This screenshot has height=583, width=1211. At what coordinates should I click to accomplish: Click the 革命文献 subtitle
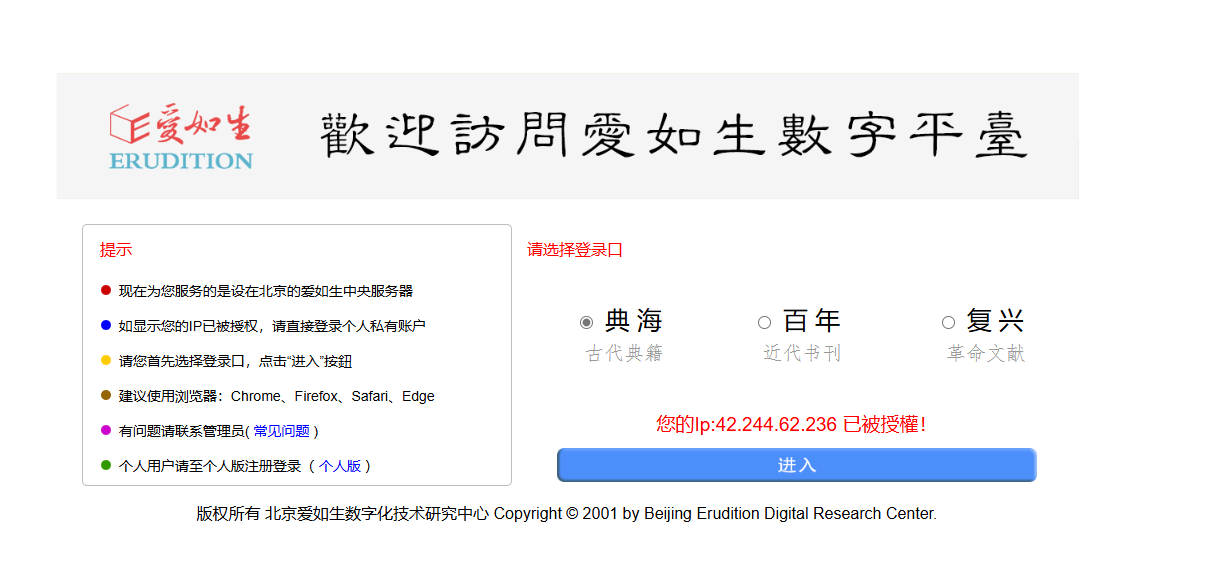987,354
